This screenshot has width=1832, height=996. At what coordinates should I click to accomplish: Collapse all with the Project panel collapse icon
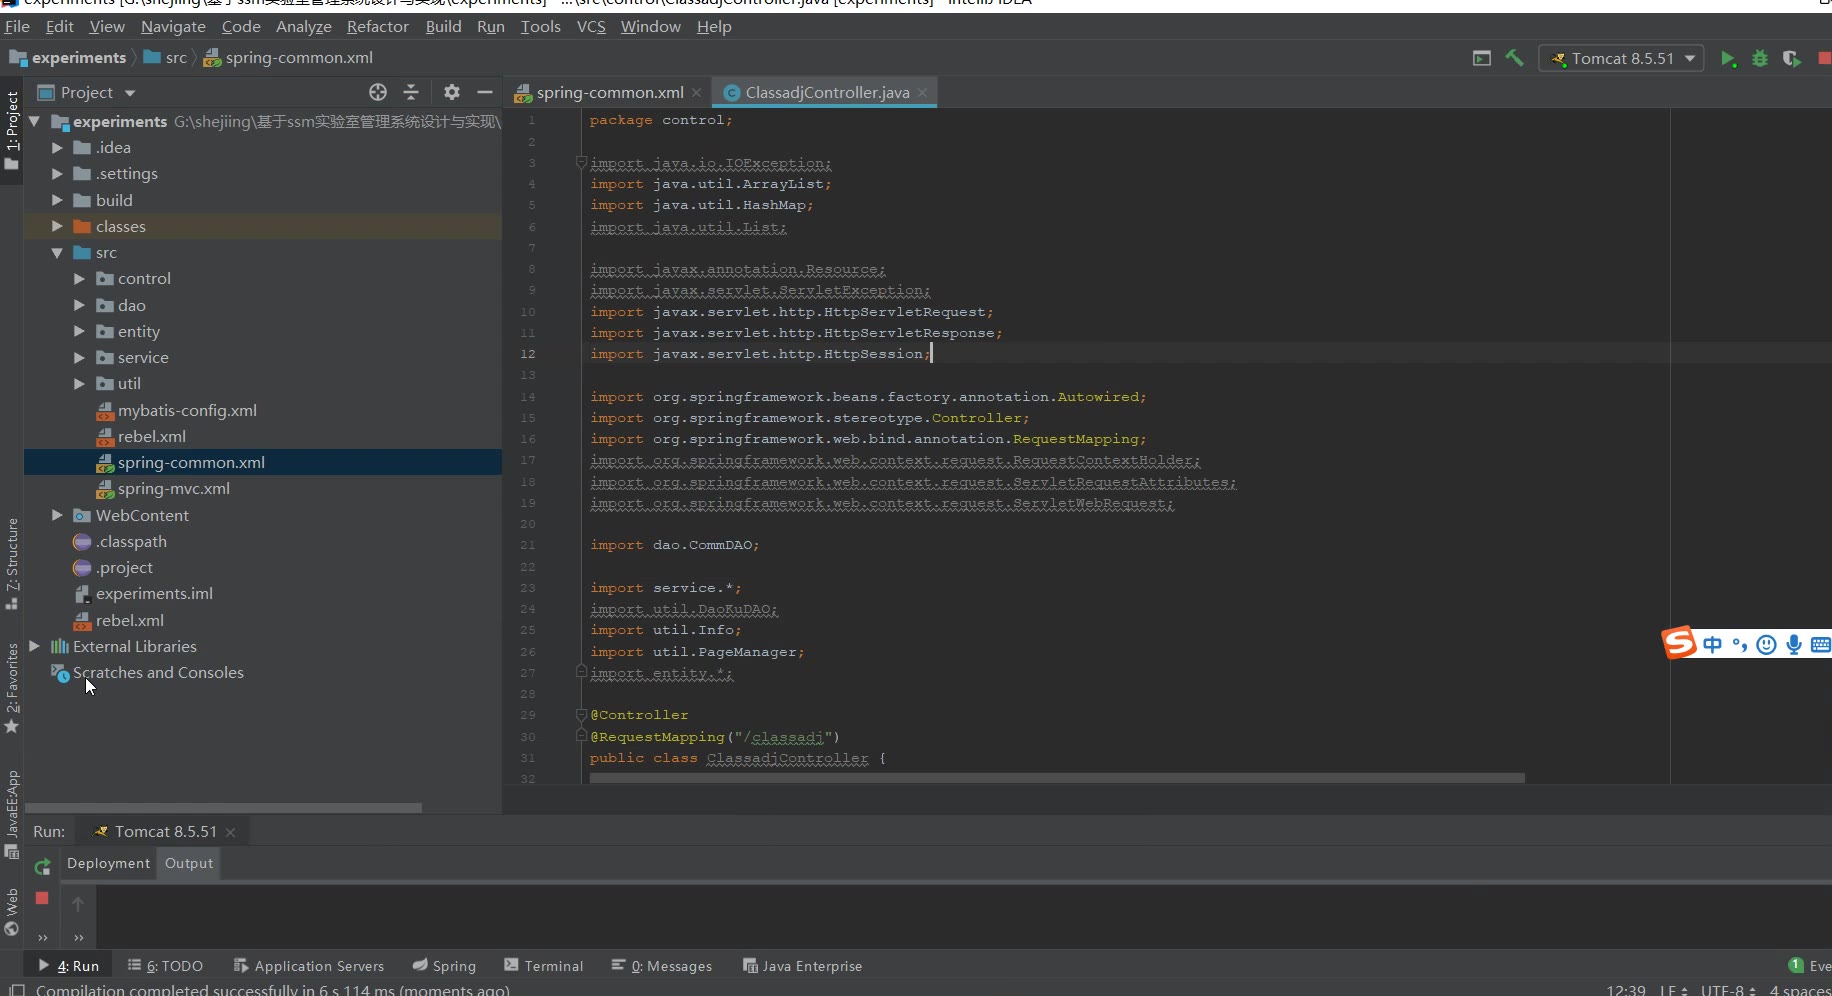tap(411, 92)
